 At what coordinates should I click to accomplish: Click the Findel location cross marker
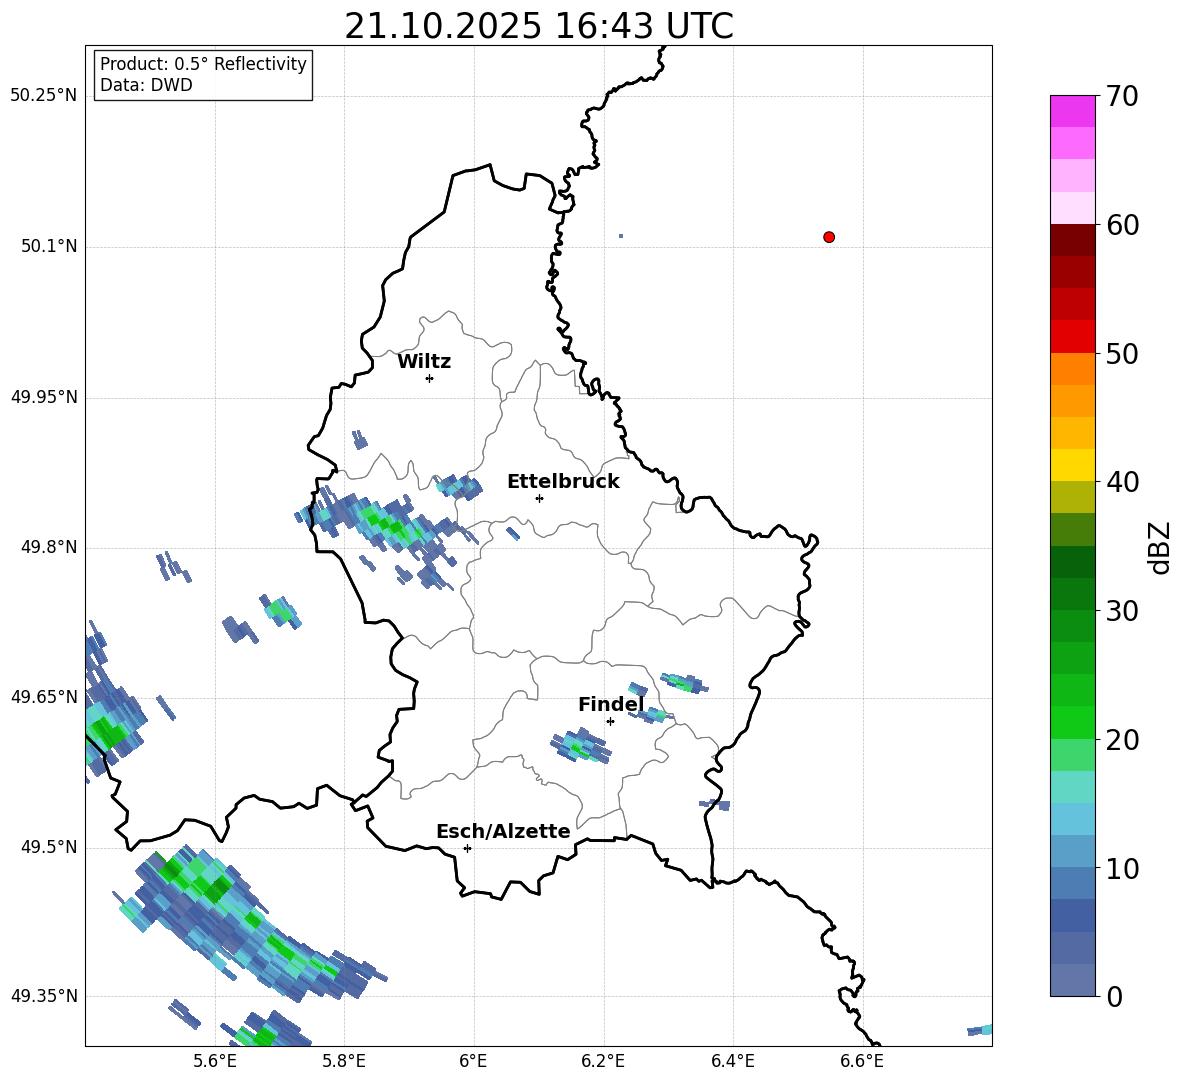tap(610, 722)
